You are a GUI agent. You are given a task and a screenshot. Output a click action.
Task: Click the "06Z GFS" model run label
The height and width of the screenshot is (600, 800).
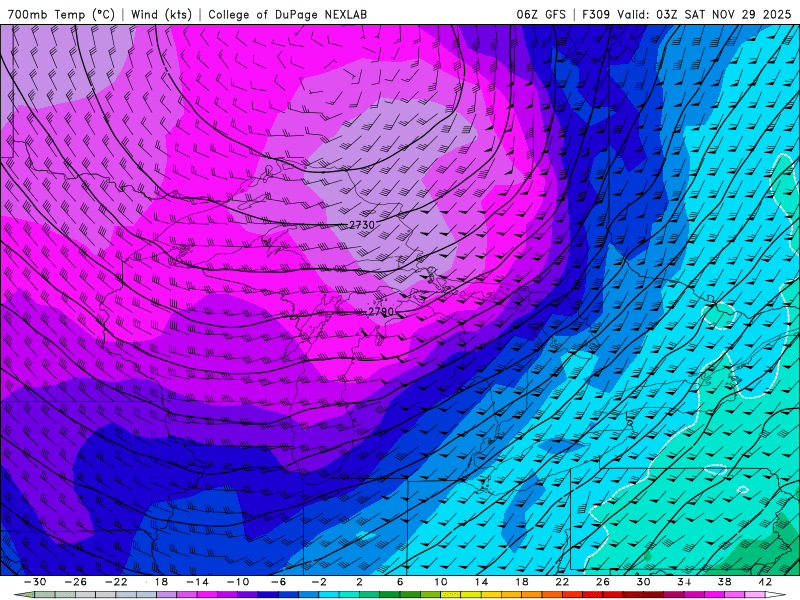point(541,14)
